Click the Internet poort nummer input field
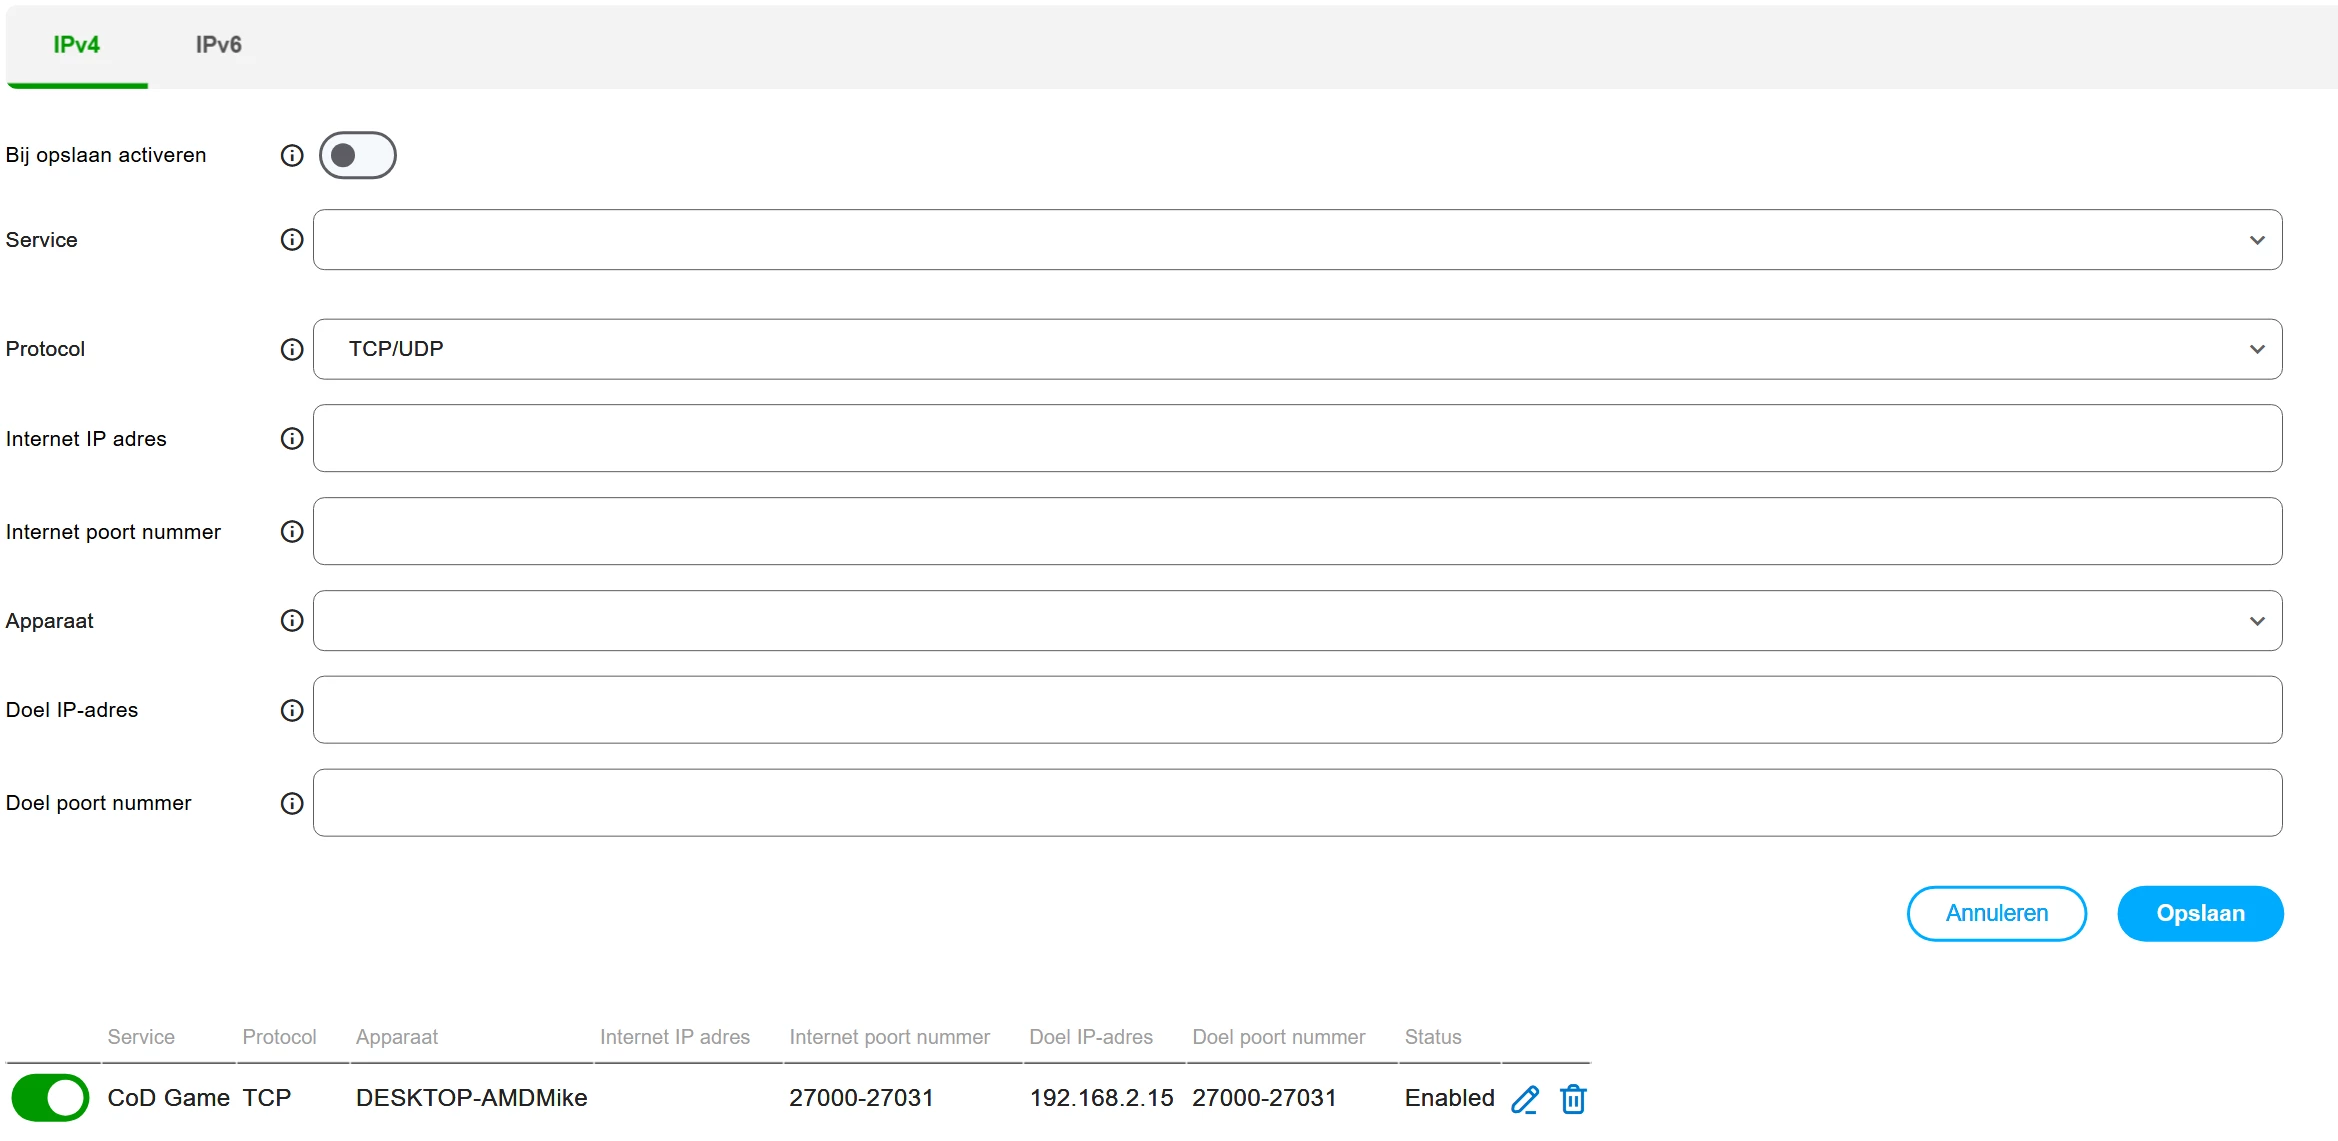The image size is (2338, 1141). (1296, 532)
